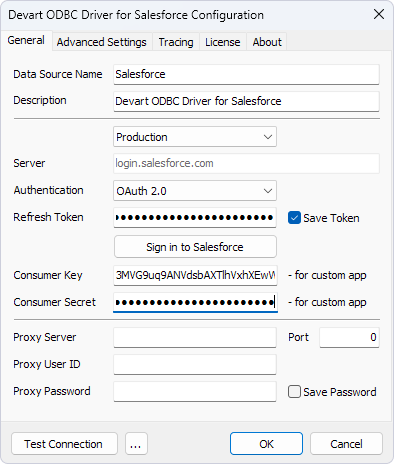394x464 pixels.
Task: Click the Consumer Key label
Action: (48, 275)
